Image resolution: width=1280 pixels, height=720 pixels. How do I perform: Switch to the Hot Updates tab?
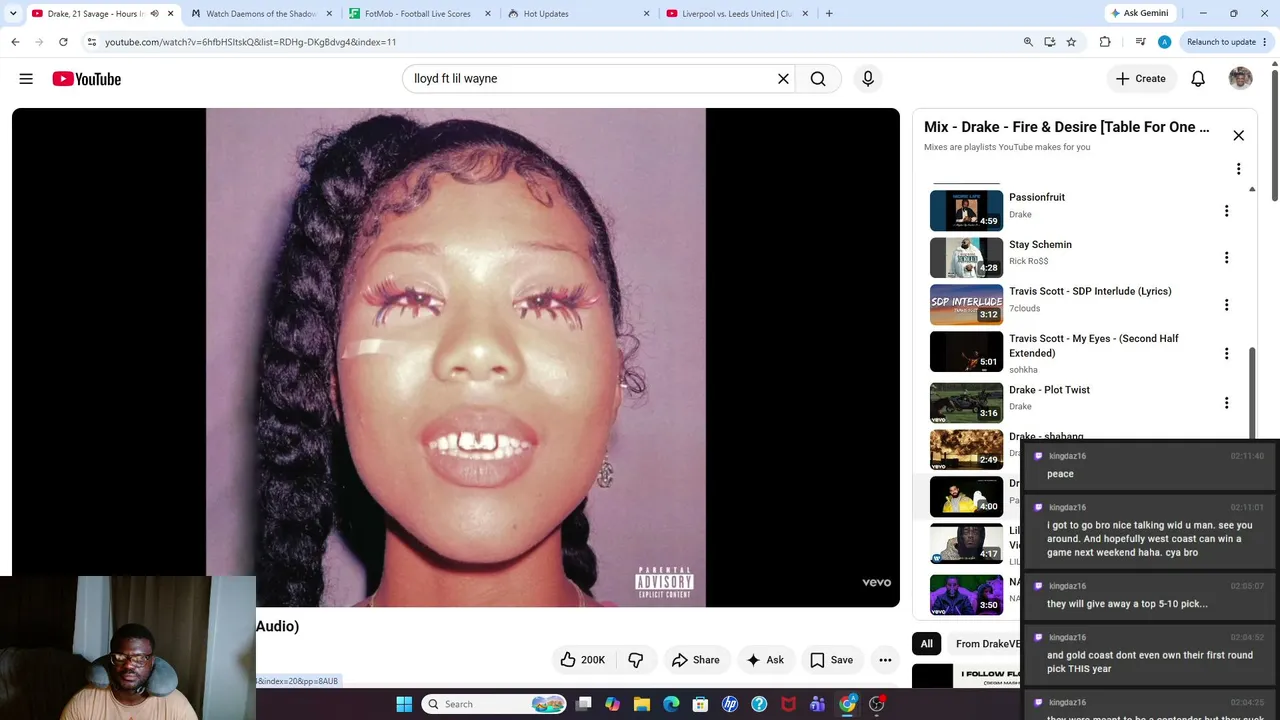(x=577, y=14)
